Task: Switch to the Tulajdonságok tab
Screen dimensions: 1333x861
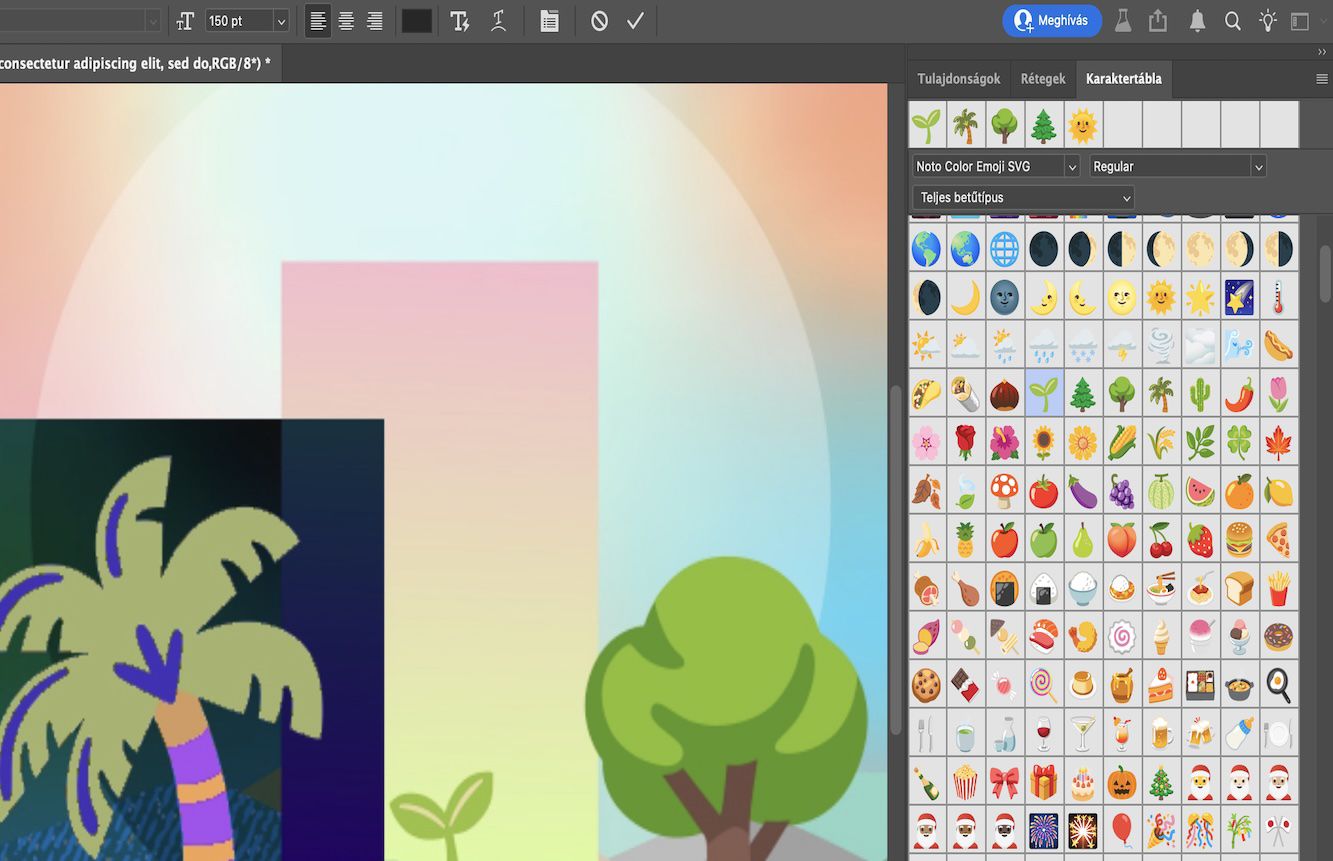Action: tap(959, 79)
